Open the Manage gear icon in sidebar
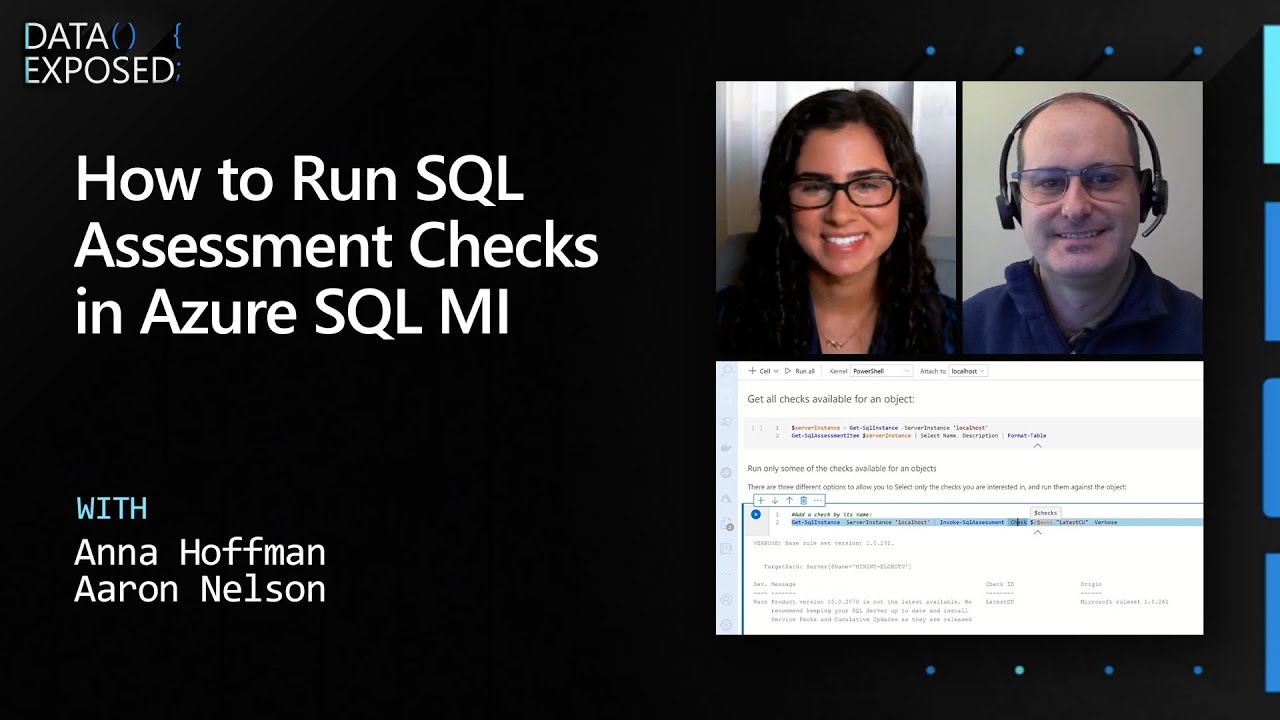 (727, 624)
